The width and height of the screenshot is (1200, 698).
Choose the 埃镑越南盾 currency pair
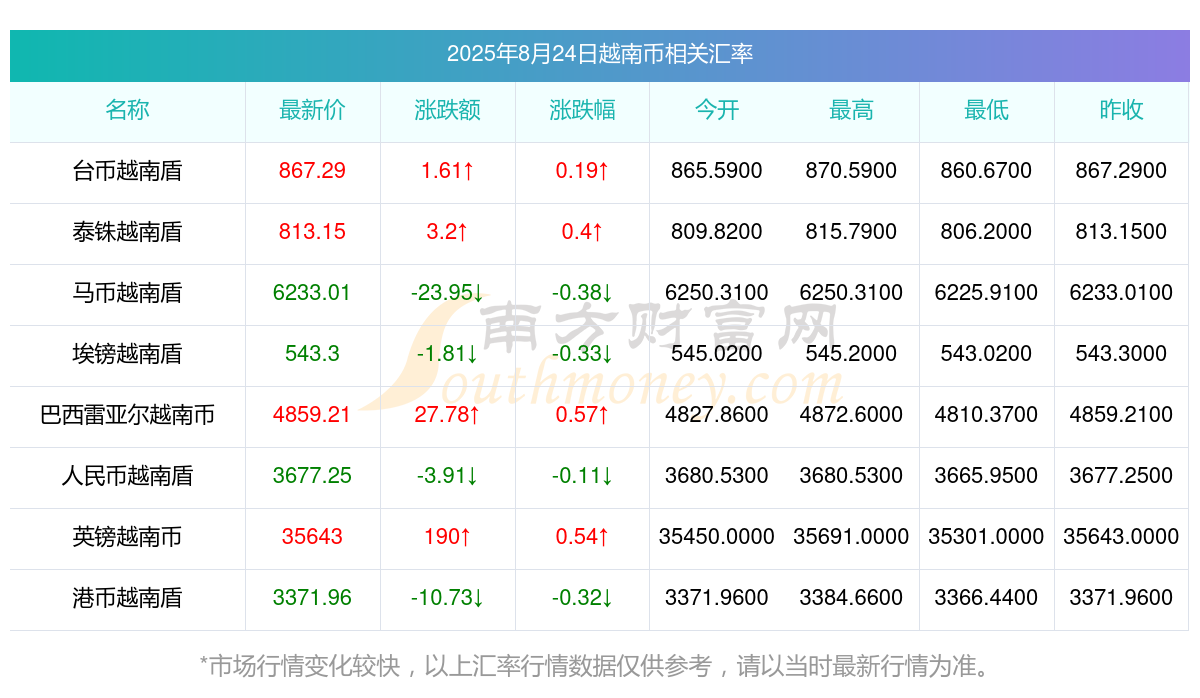click(x=127, y=354)
